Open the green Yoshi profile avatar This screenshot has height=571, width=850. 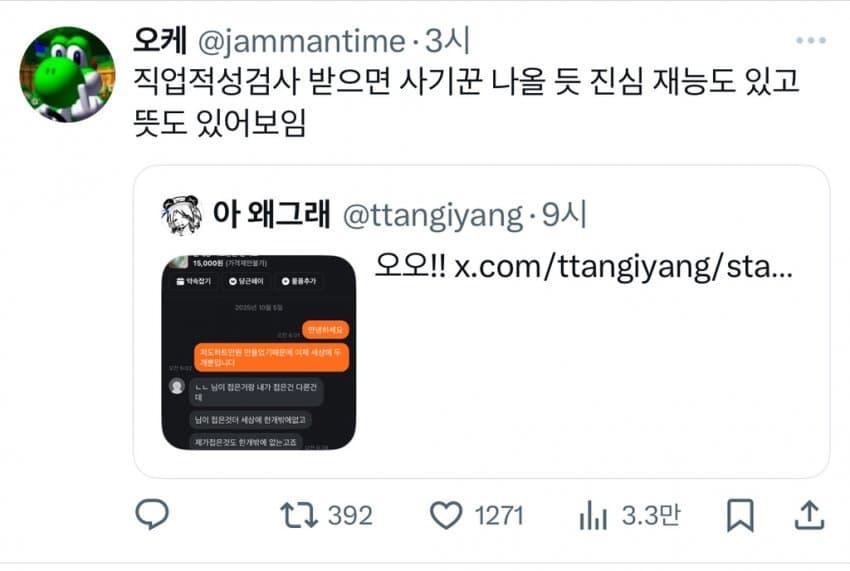pos(67,74)
